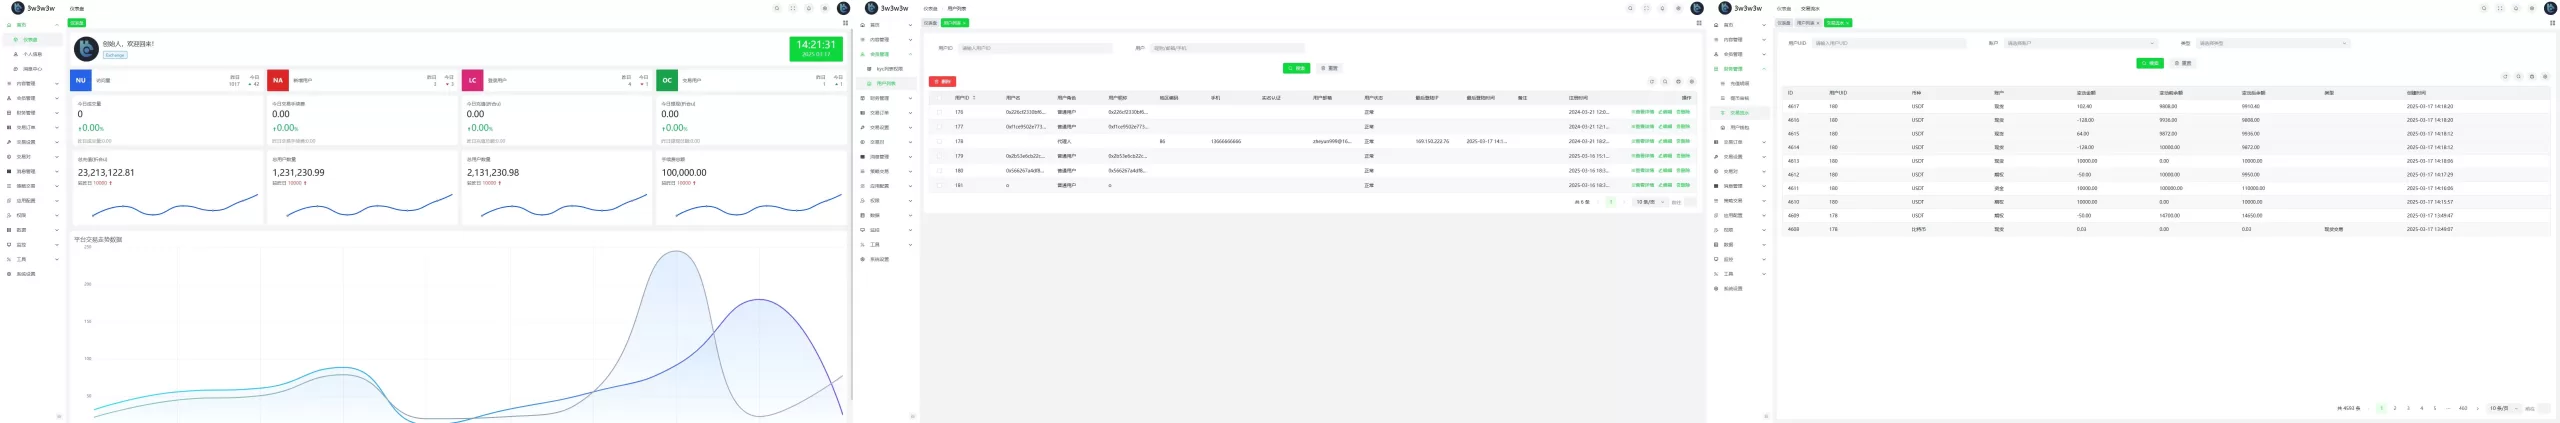Screen dimensions: 2560x423
Task: Click the red 删除 button above the user table
Action: tap(942, 82)
